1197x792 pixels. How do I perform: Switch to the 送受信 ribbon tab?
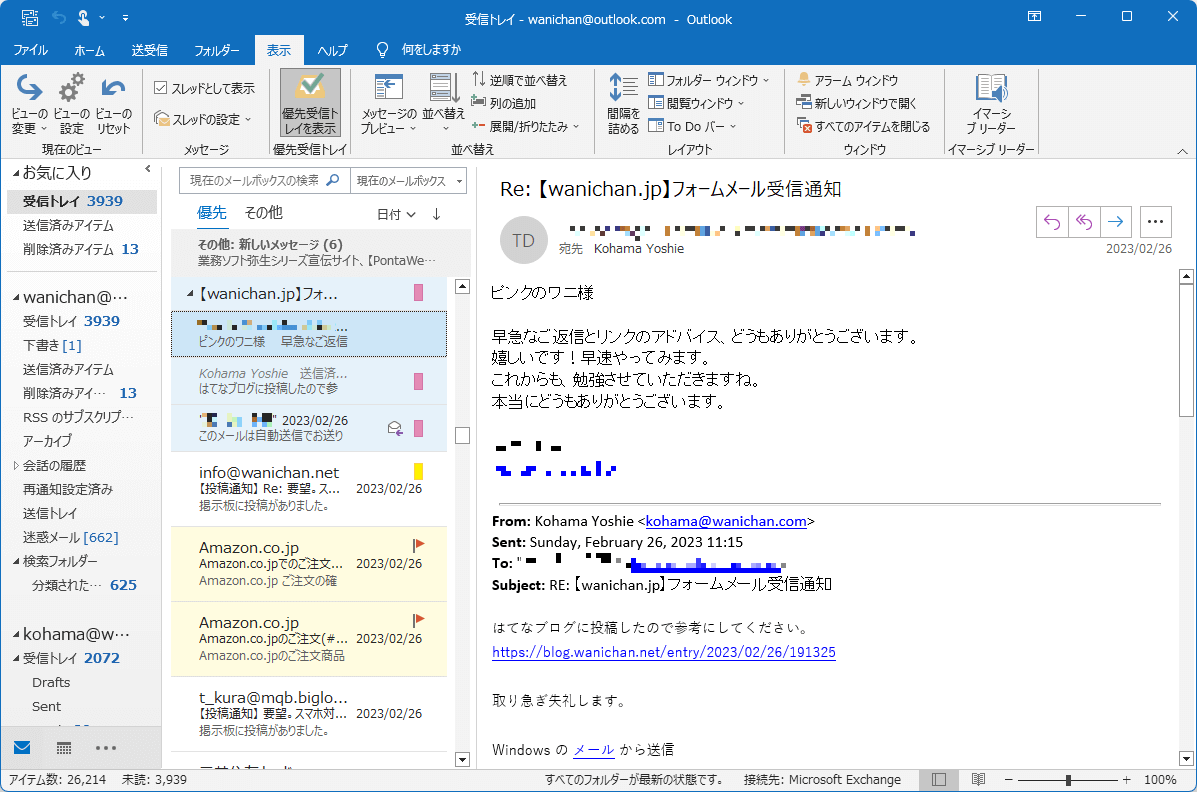coord(149,50)
